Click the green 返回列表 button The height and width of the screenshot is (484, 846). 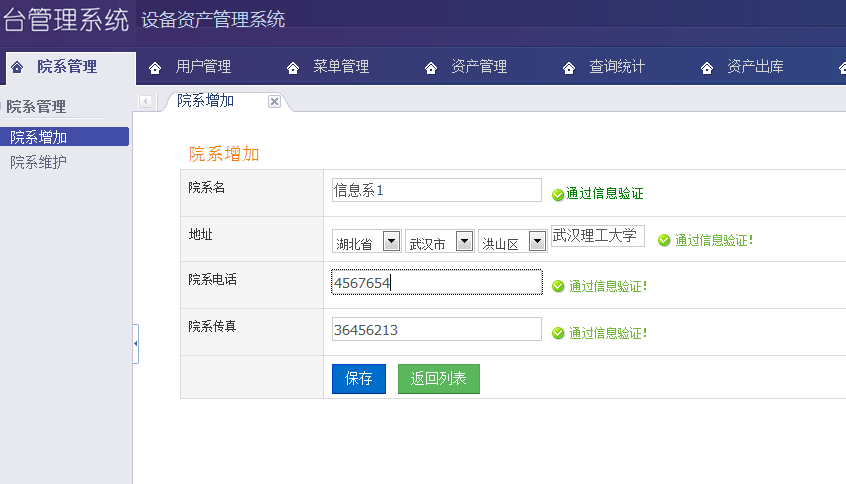438,379
